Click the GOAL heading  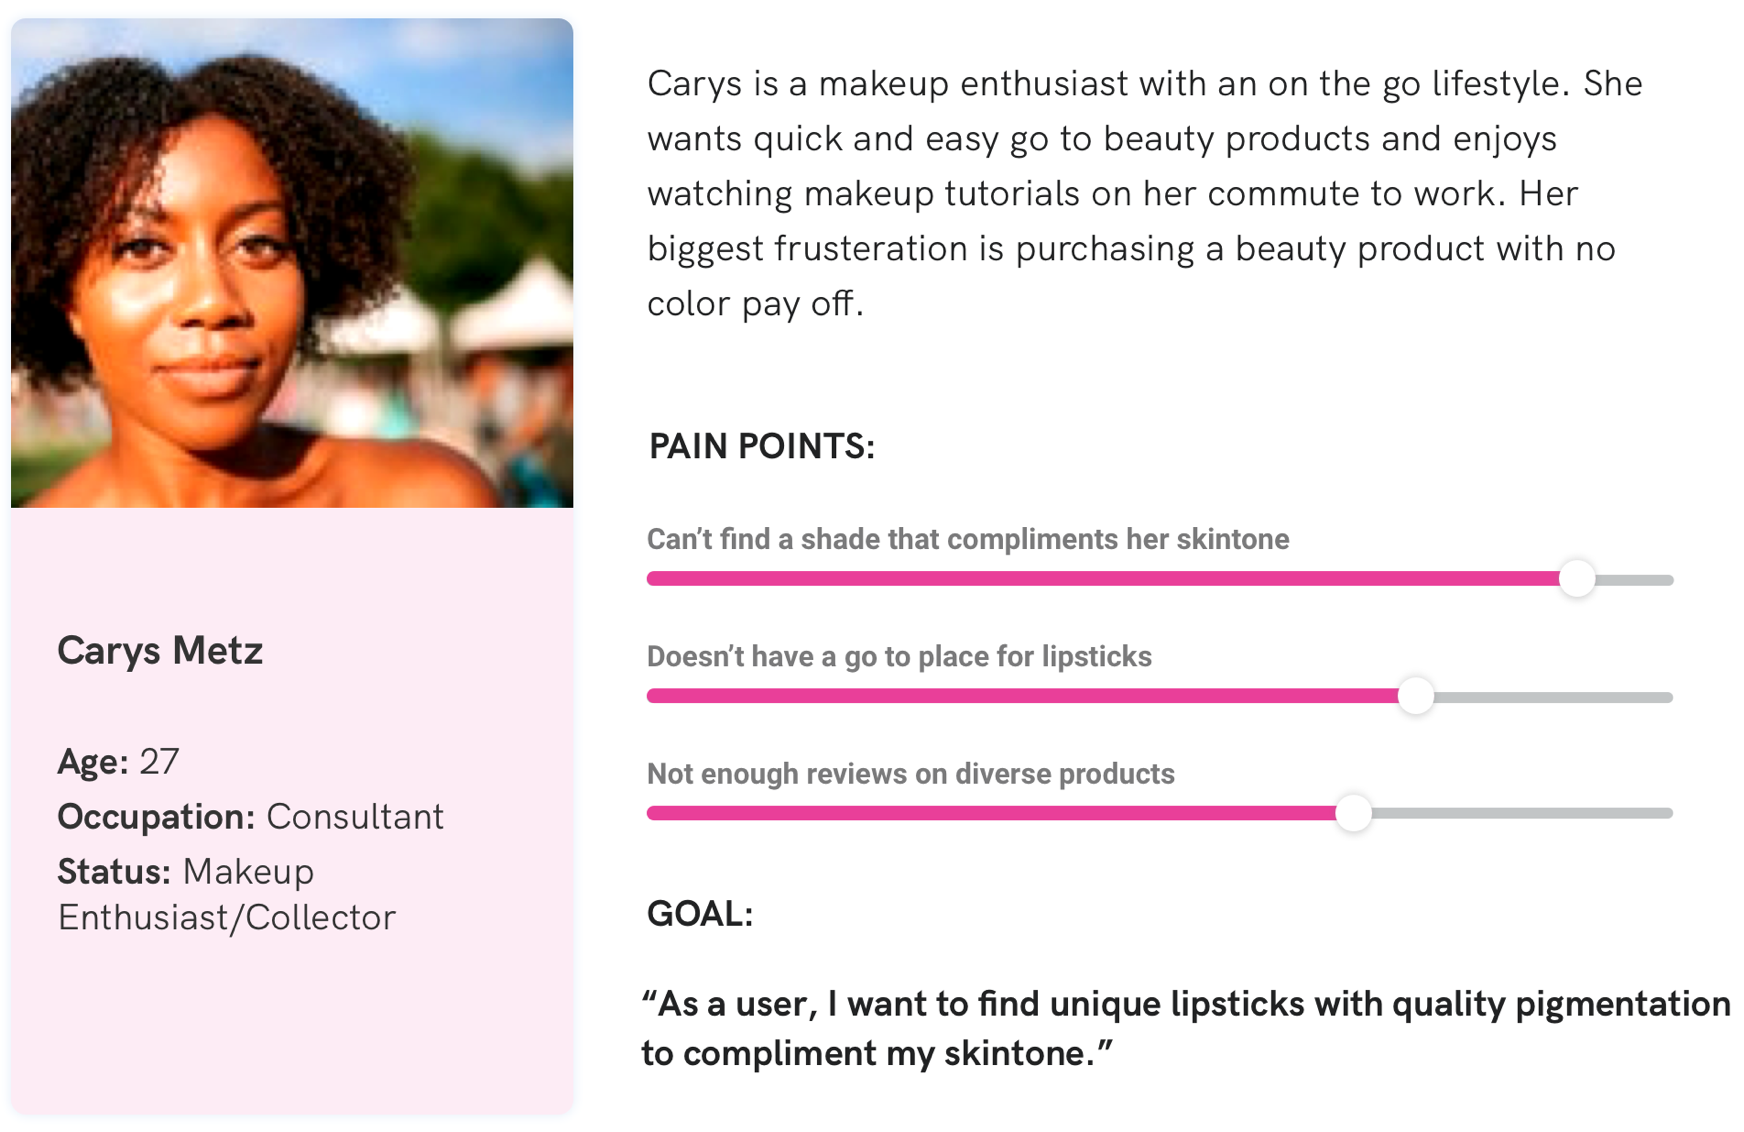(x=700, y=913)
